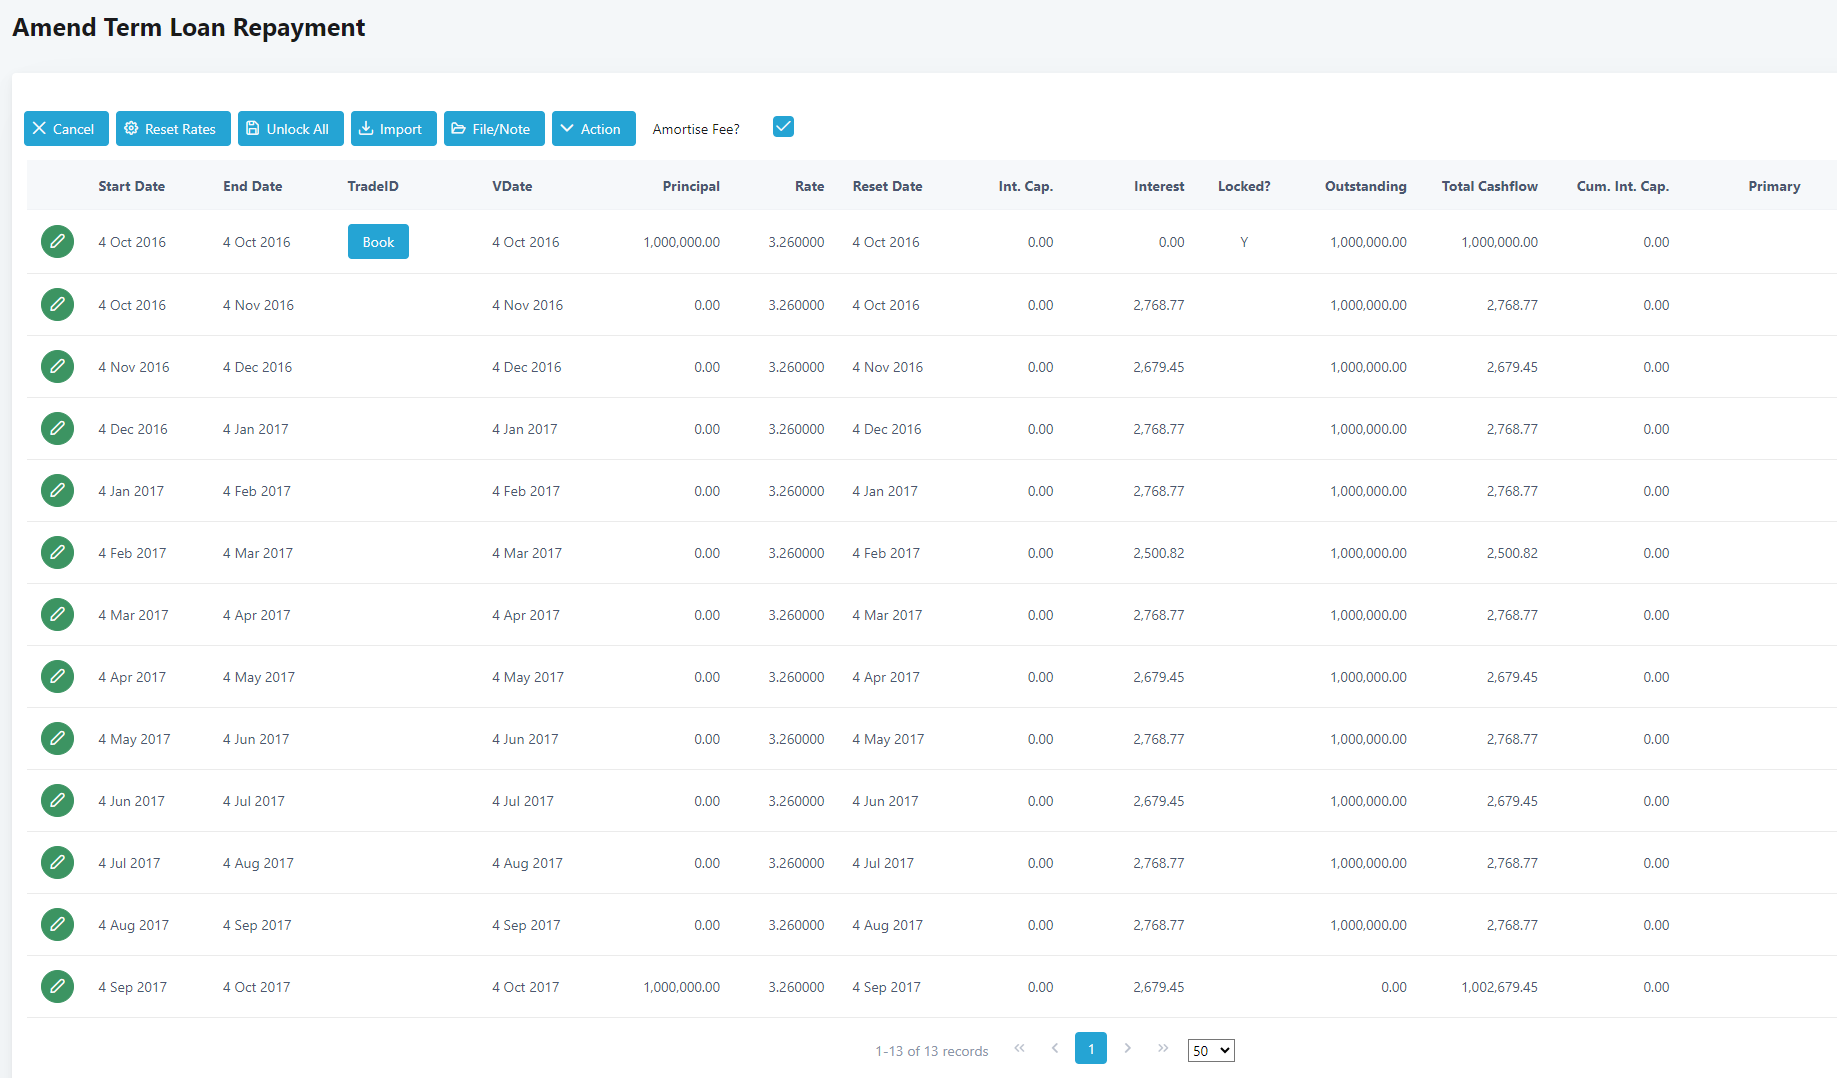The width and height of the screenshot is (1837, 1078).
Task: Go to next page arrow
Action: pyautogui.click(x=1127, y=1048)
